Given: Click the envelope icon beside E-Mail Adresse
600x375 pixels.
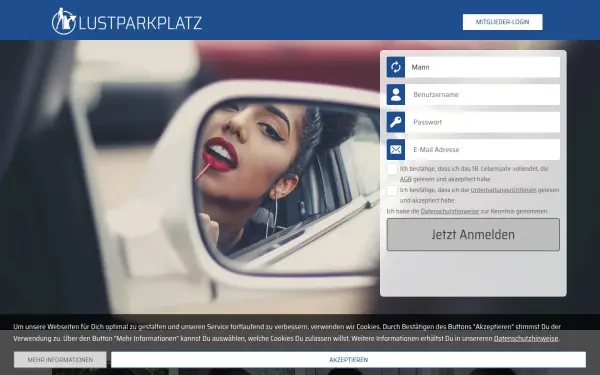Looking at the screenshot, I should tap(396, 150).
